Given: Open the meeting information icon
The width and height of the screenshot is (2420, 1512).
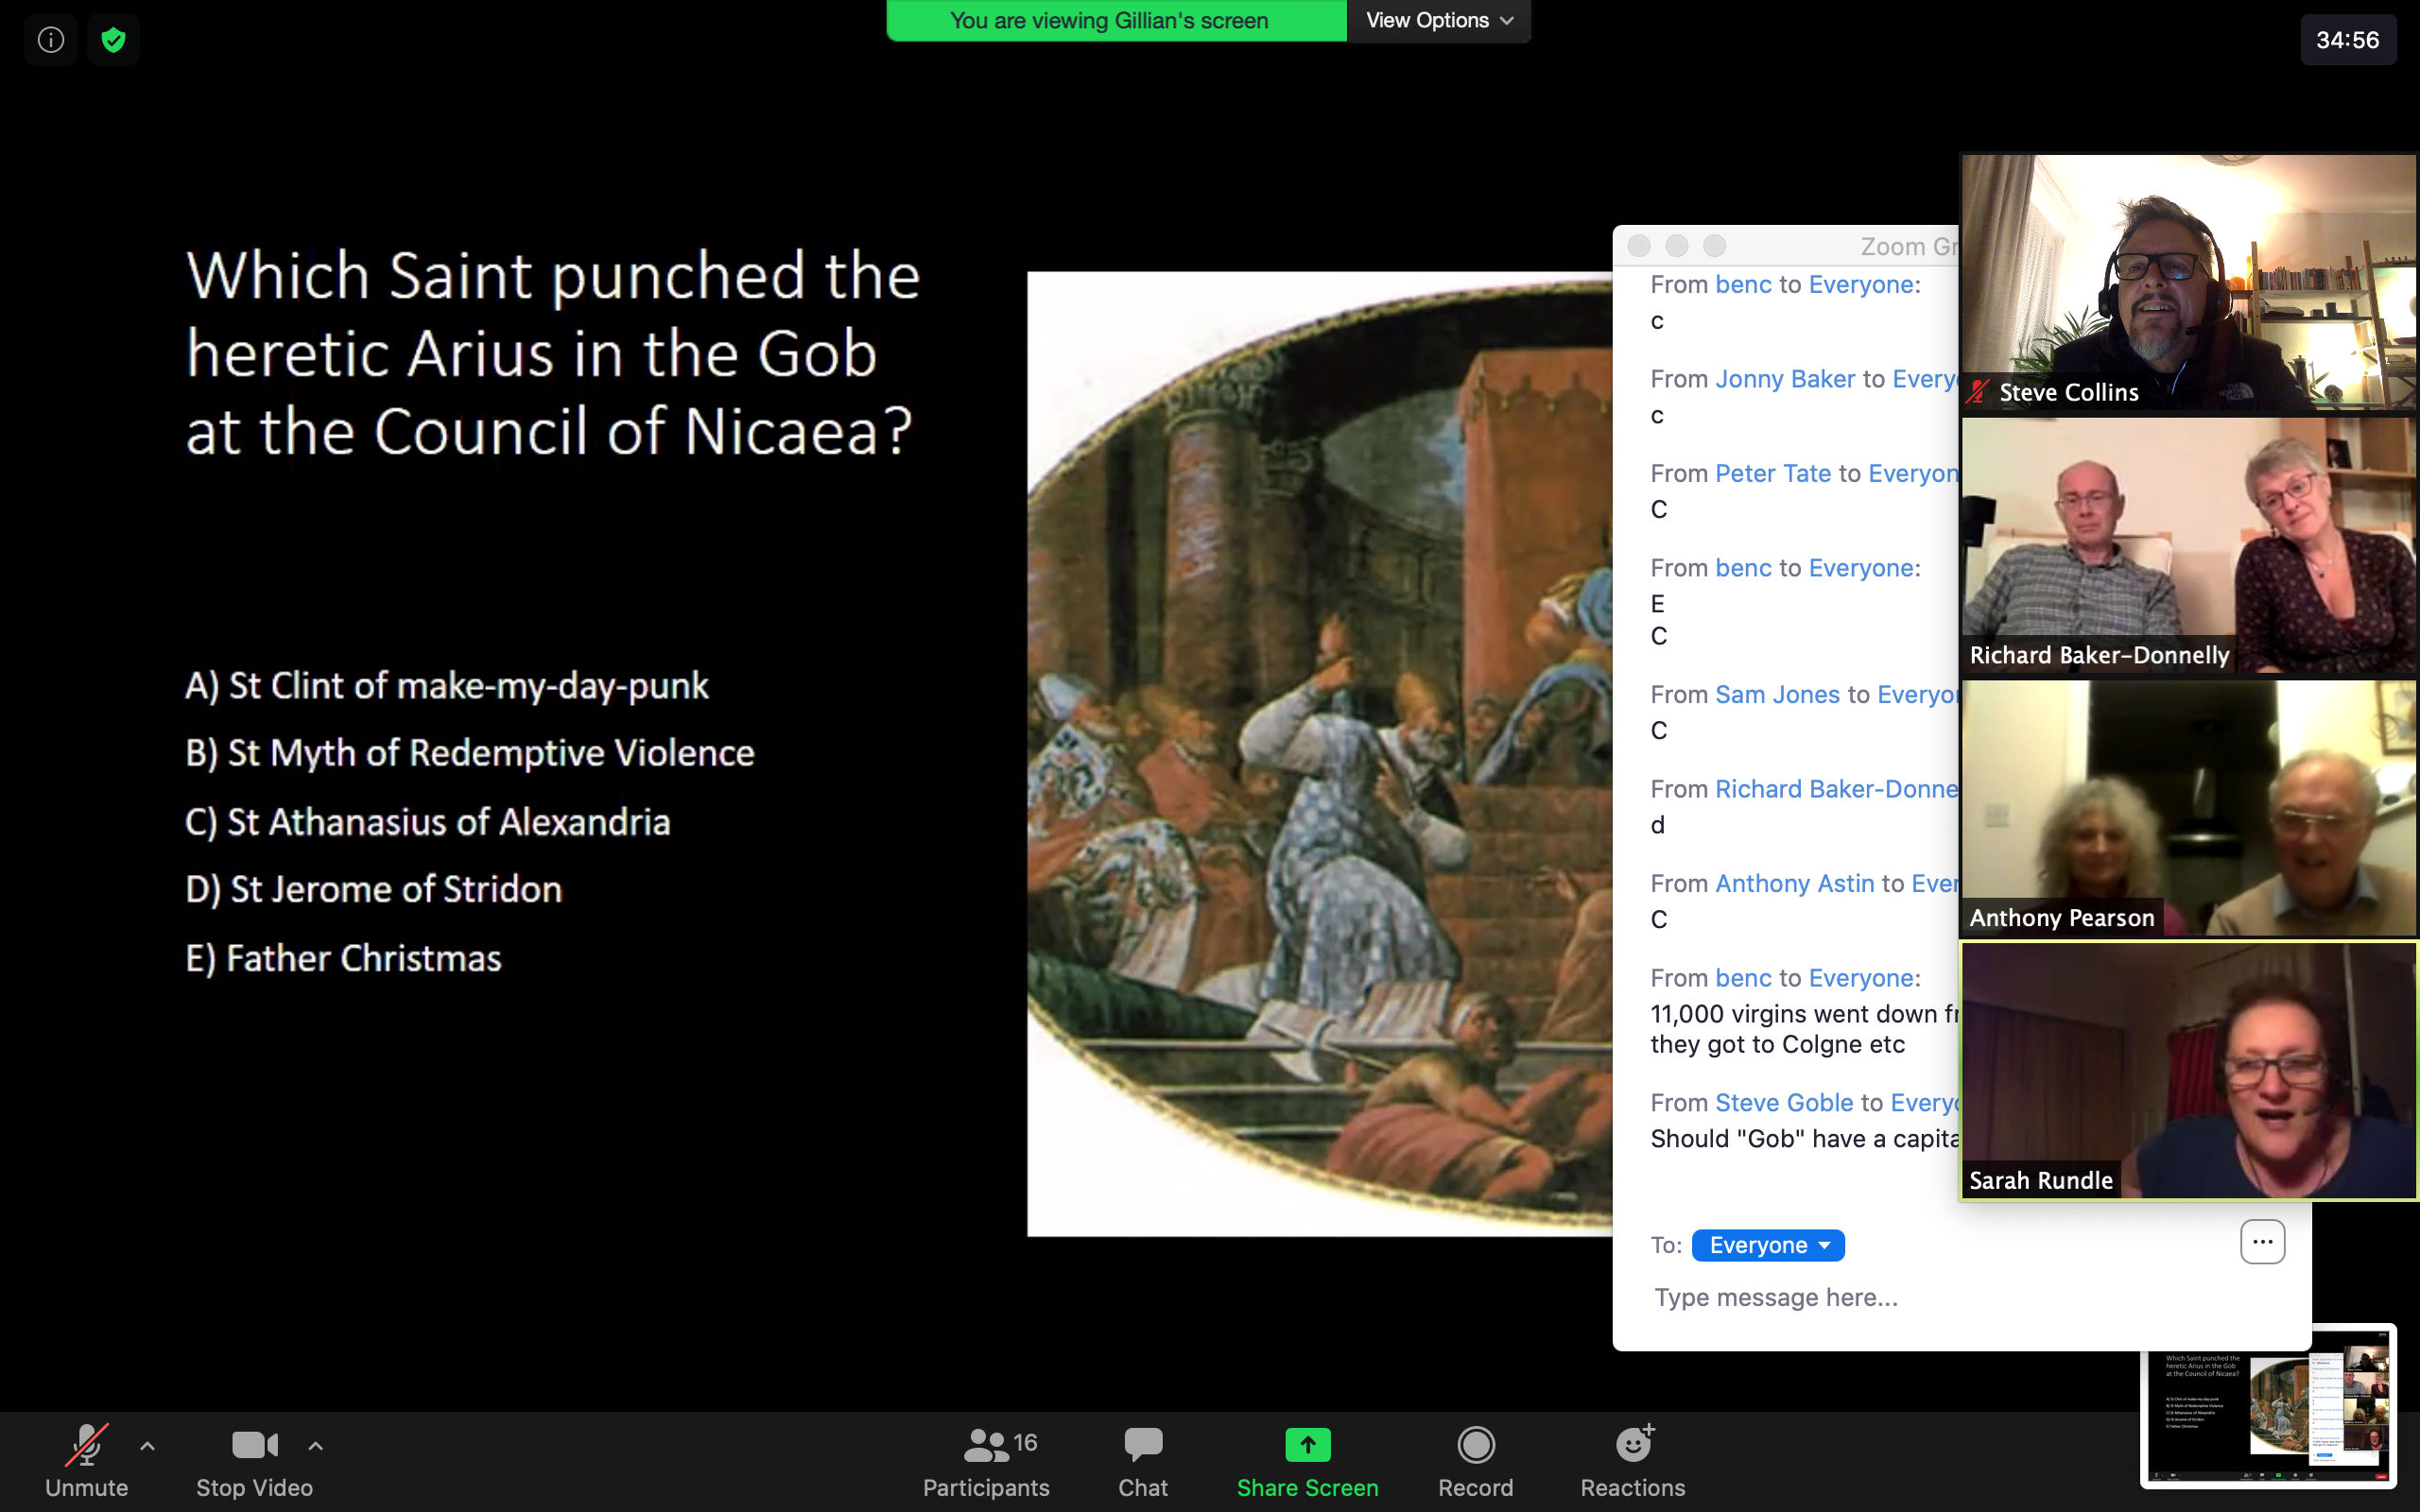Looking at the screenshot, I should (51, 40).
